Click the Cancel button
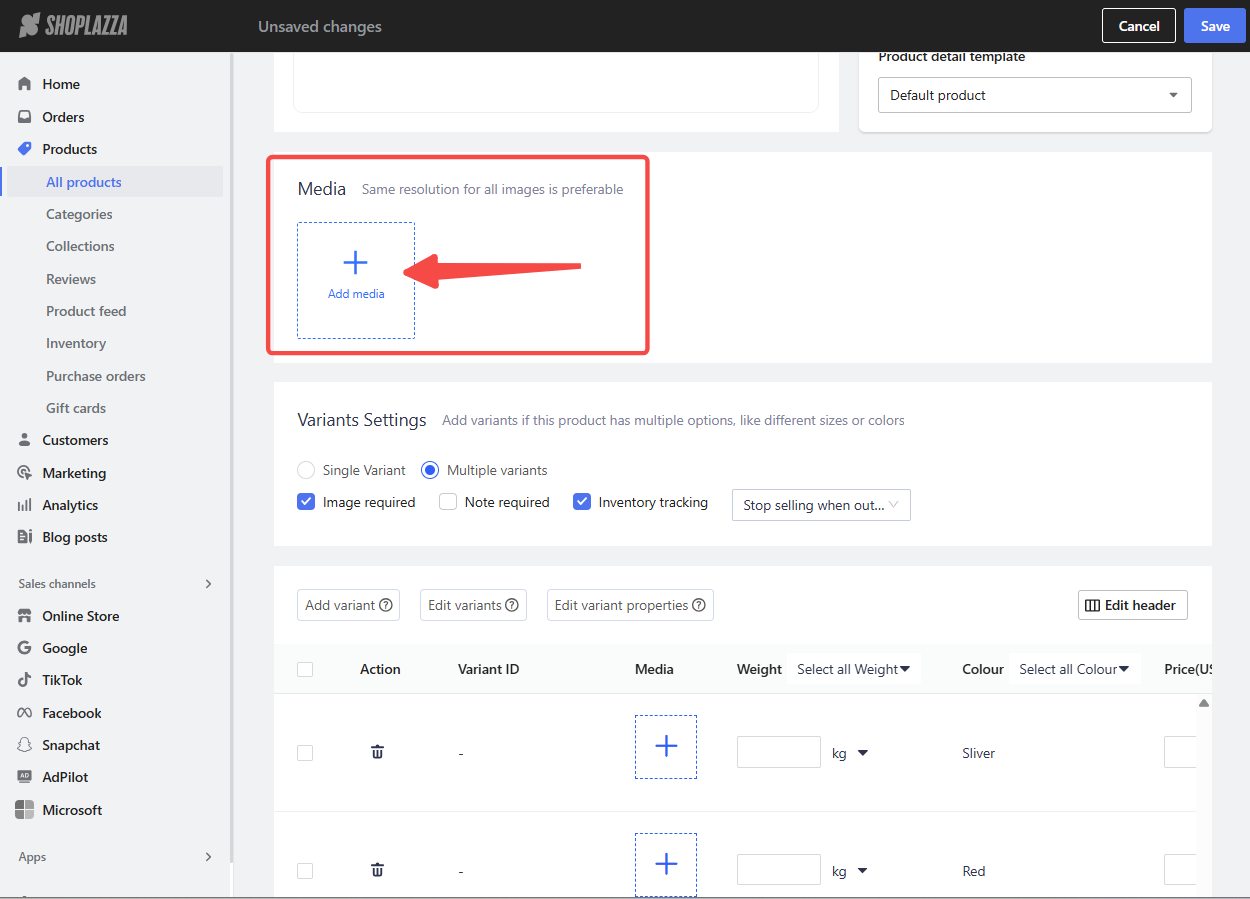Image resolution: width=1250 pixels, height=899 pixels. (1139, 26)
